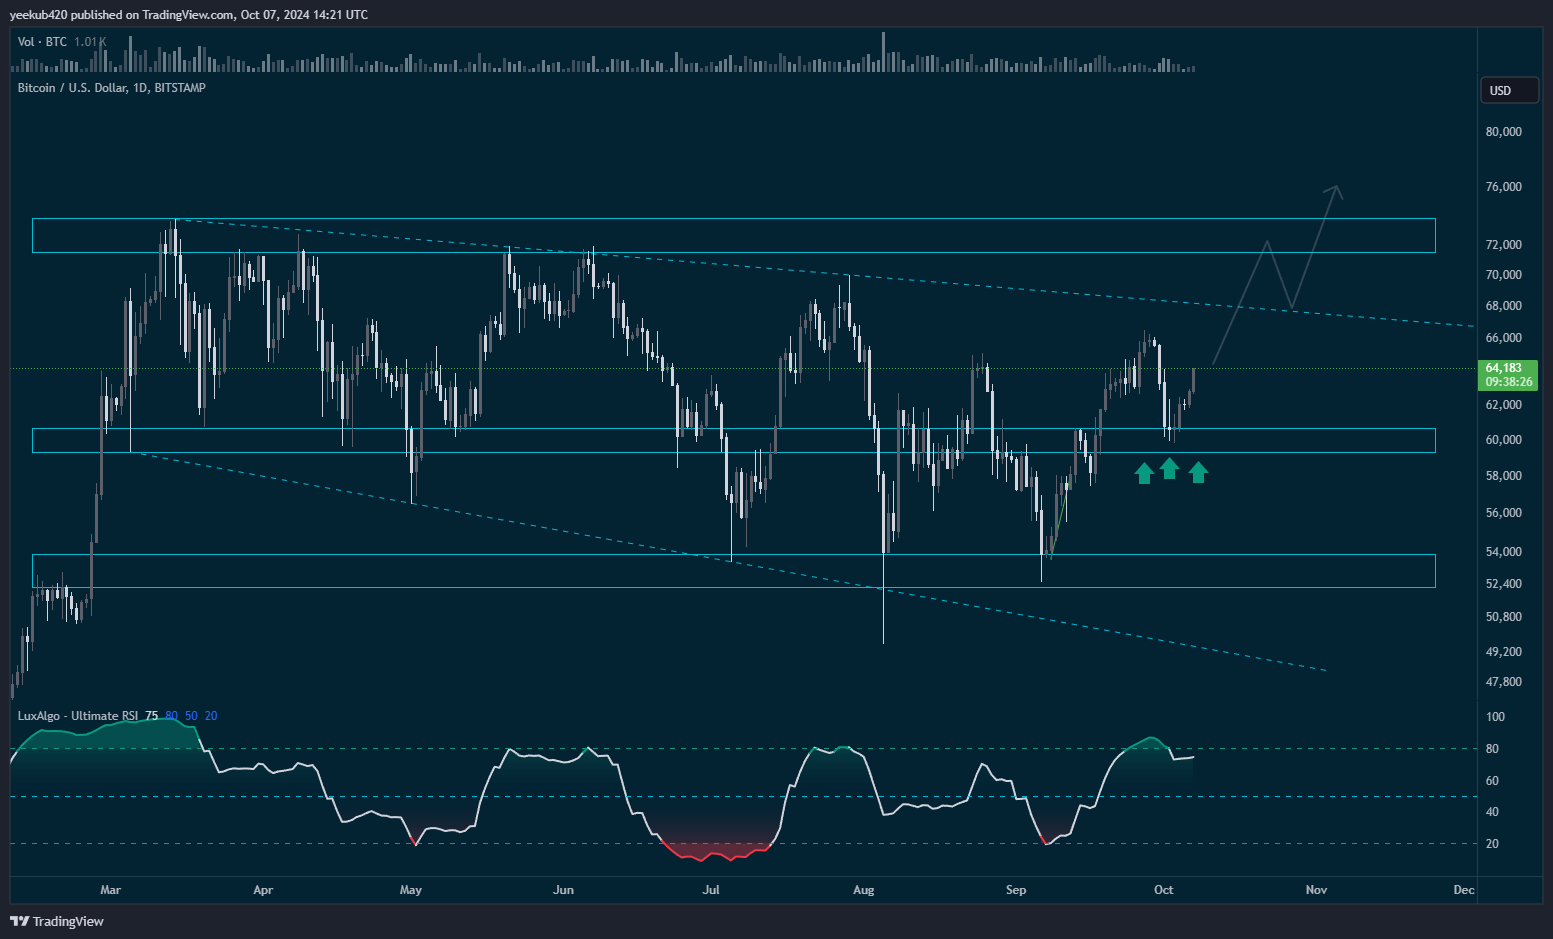Click the 54,000 price scale label
This screenshot has height=939, width=1553.
click(x=1503, y=552)
